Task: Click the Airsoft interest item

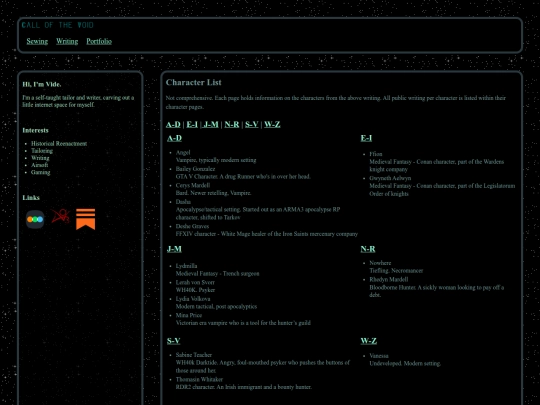Action: coord(40,165)
